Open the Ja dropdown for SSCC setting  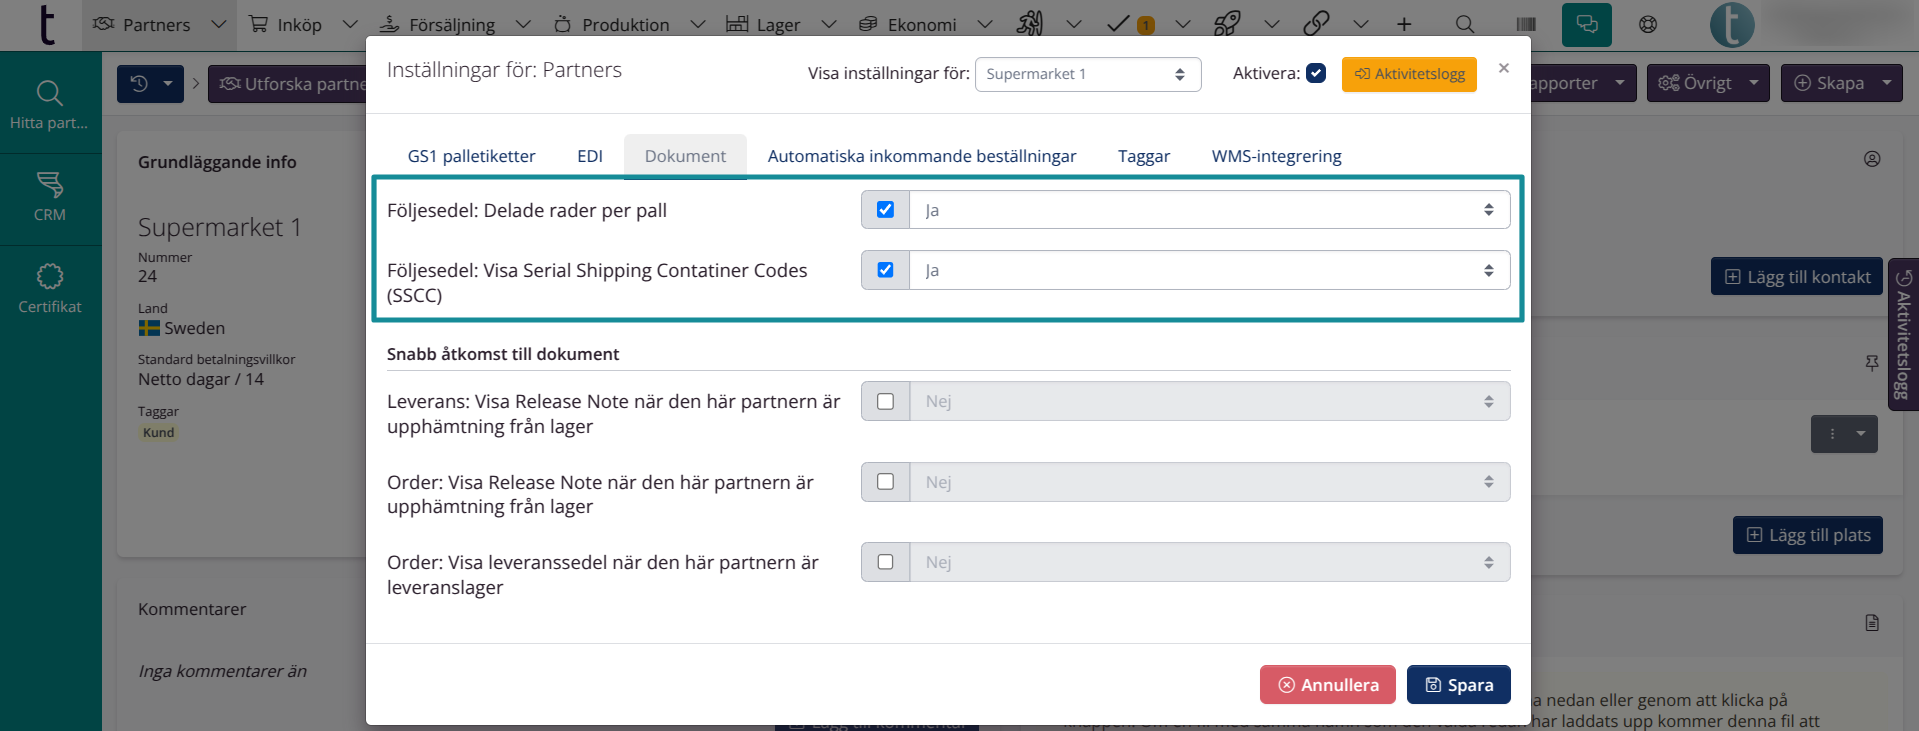[x=1208, y=270]
